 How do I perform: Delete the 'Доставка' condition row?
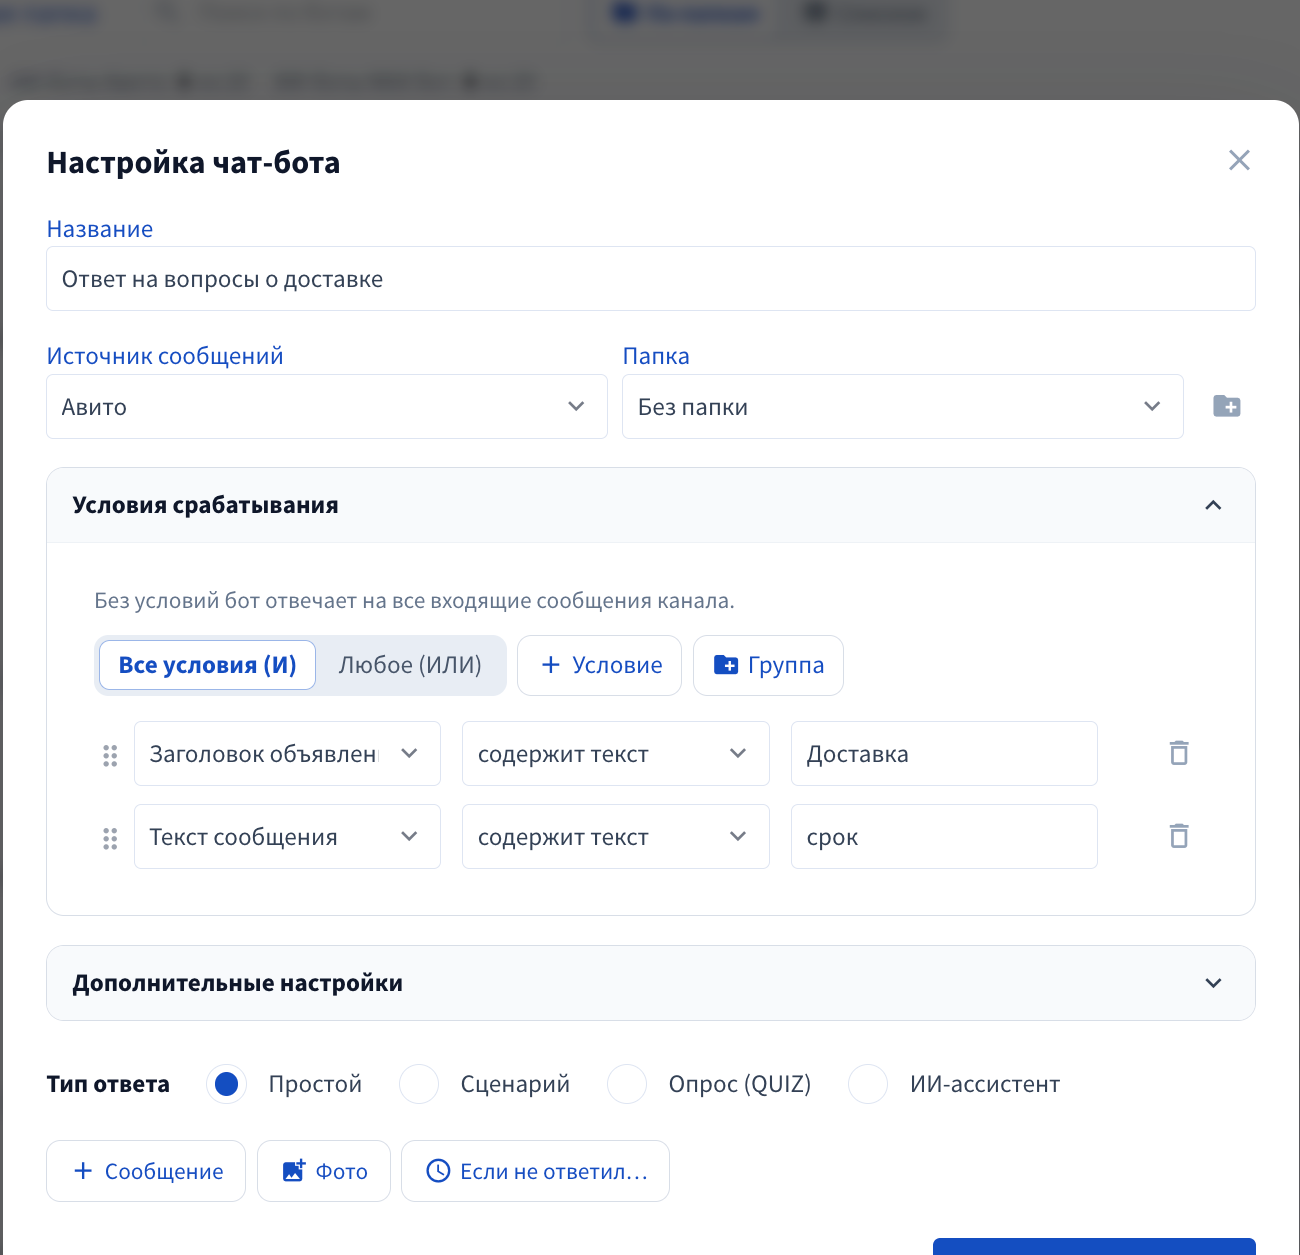click(x=1179, y=753)
